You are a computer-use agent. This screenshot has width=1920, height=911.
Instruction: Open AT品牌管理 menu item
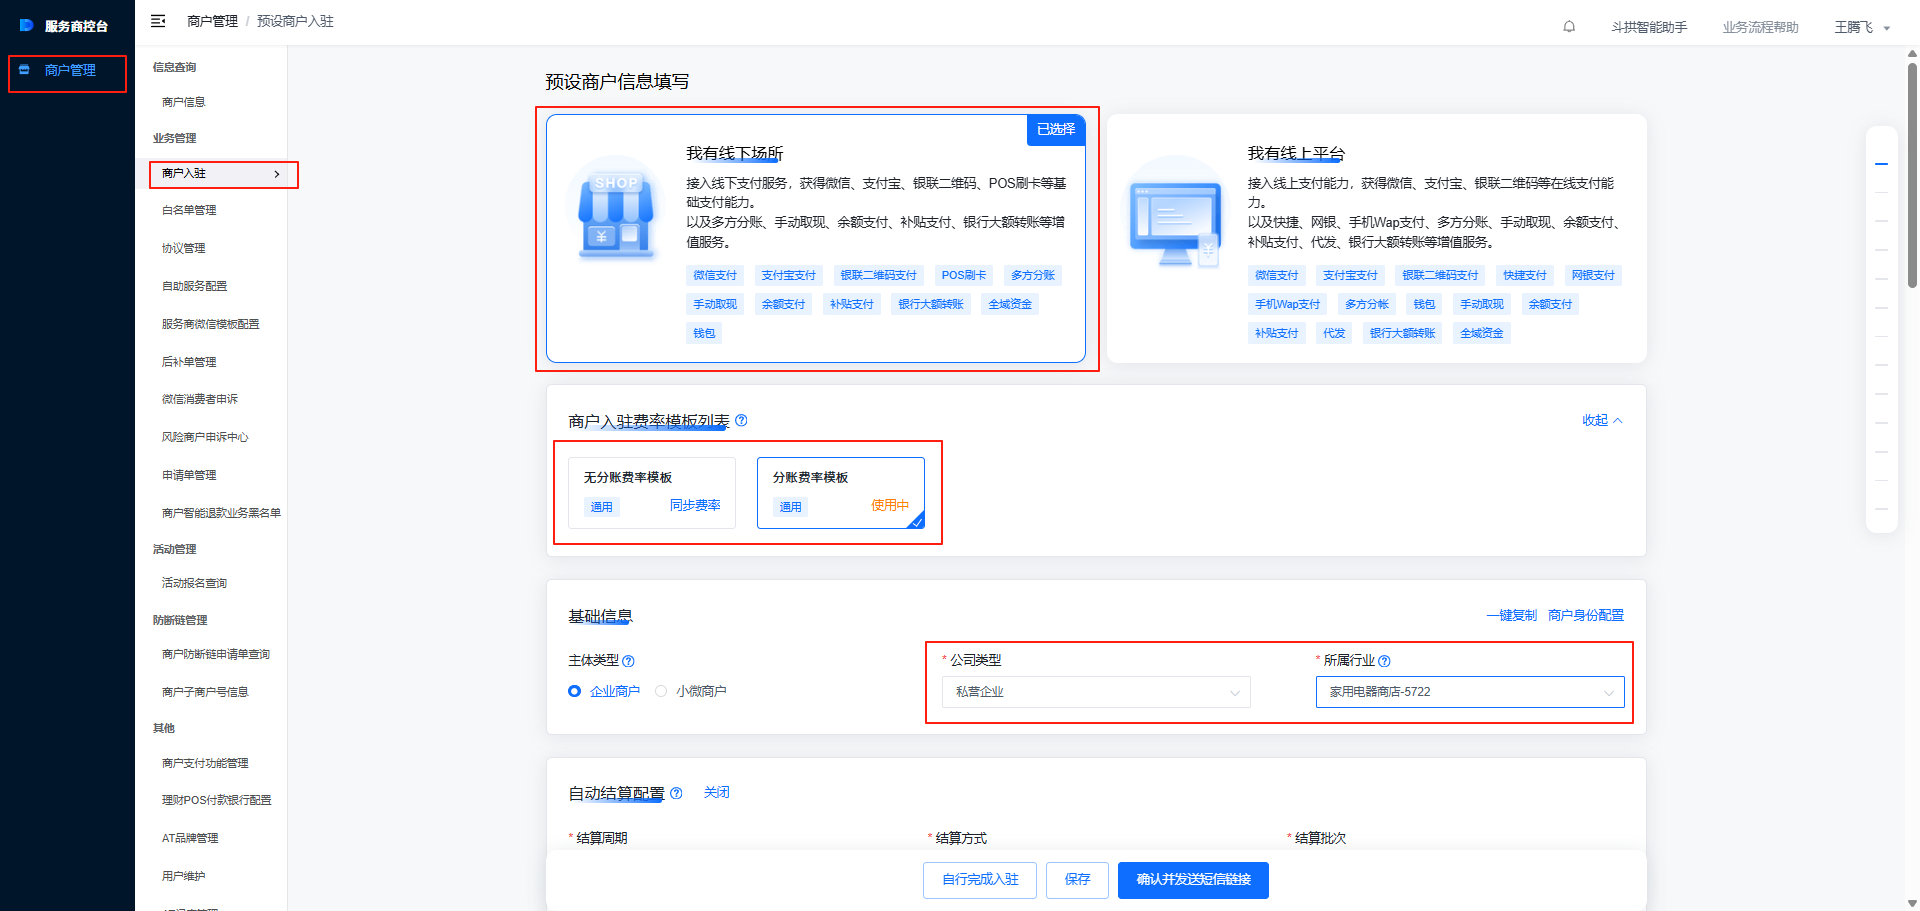click(190, 838)
